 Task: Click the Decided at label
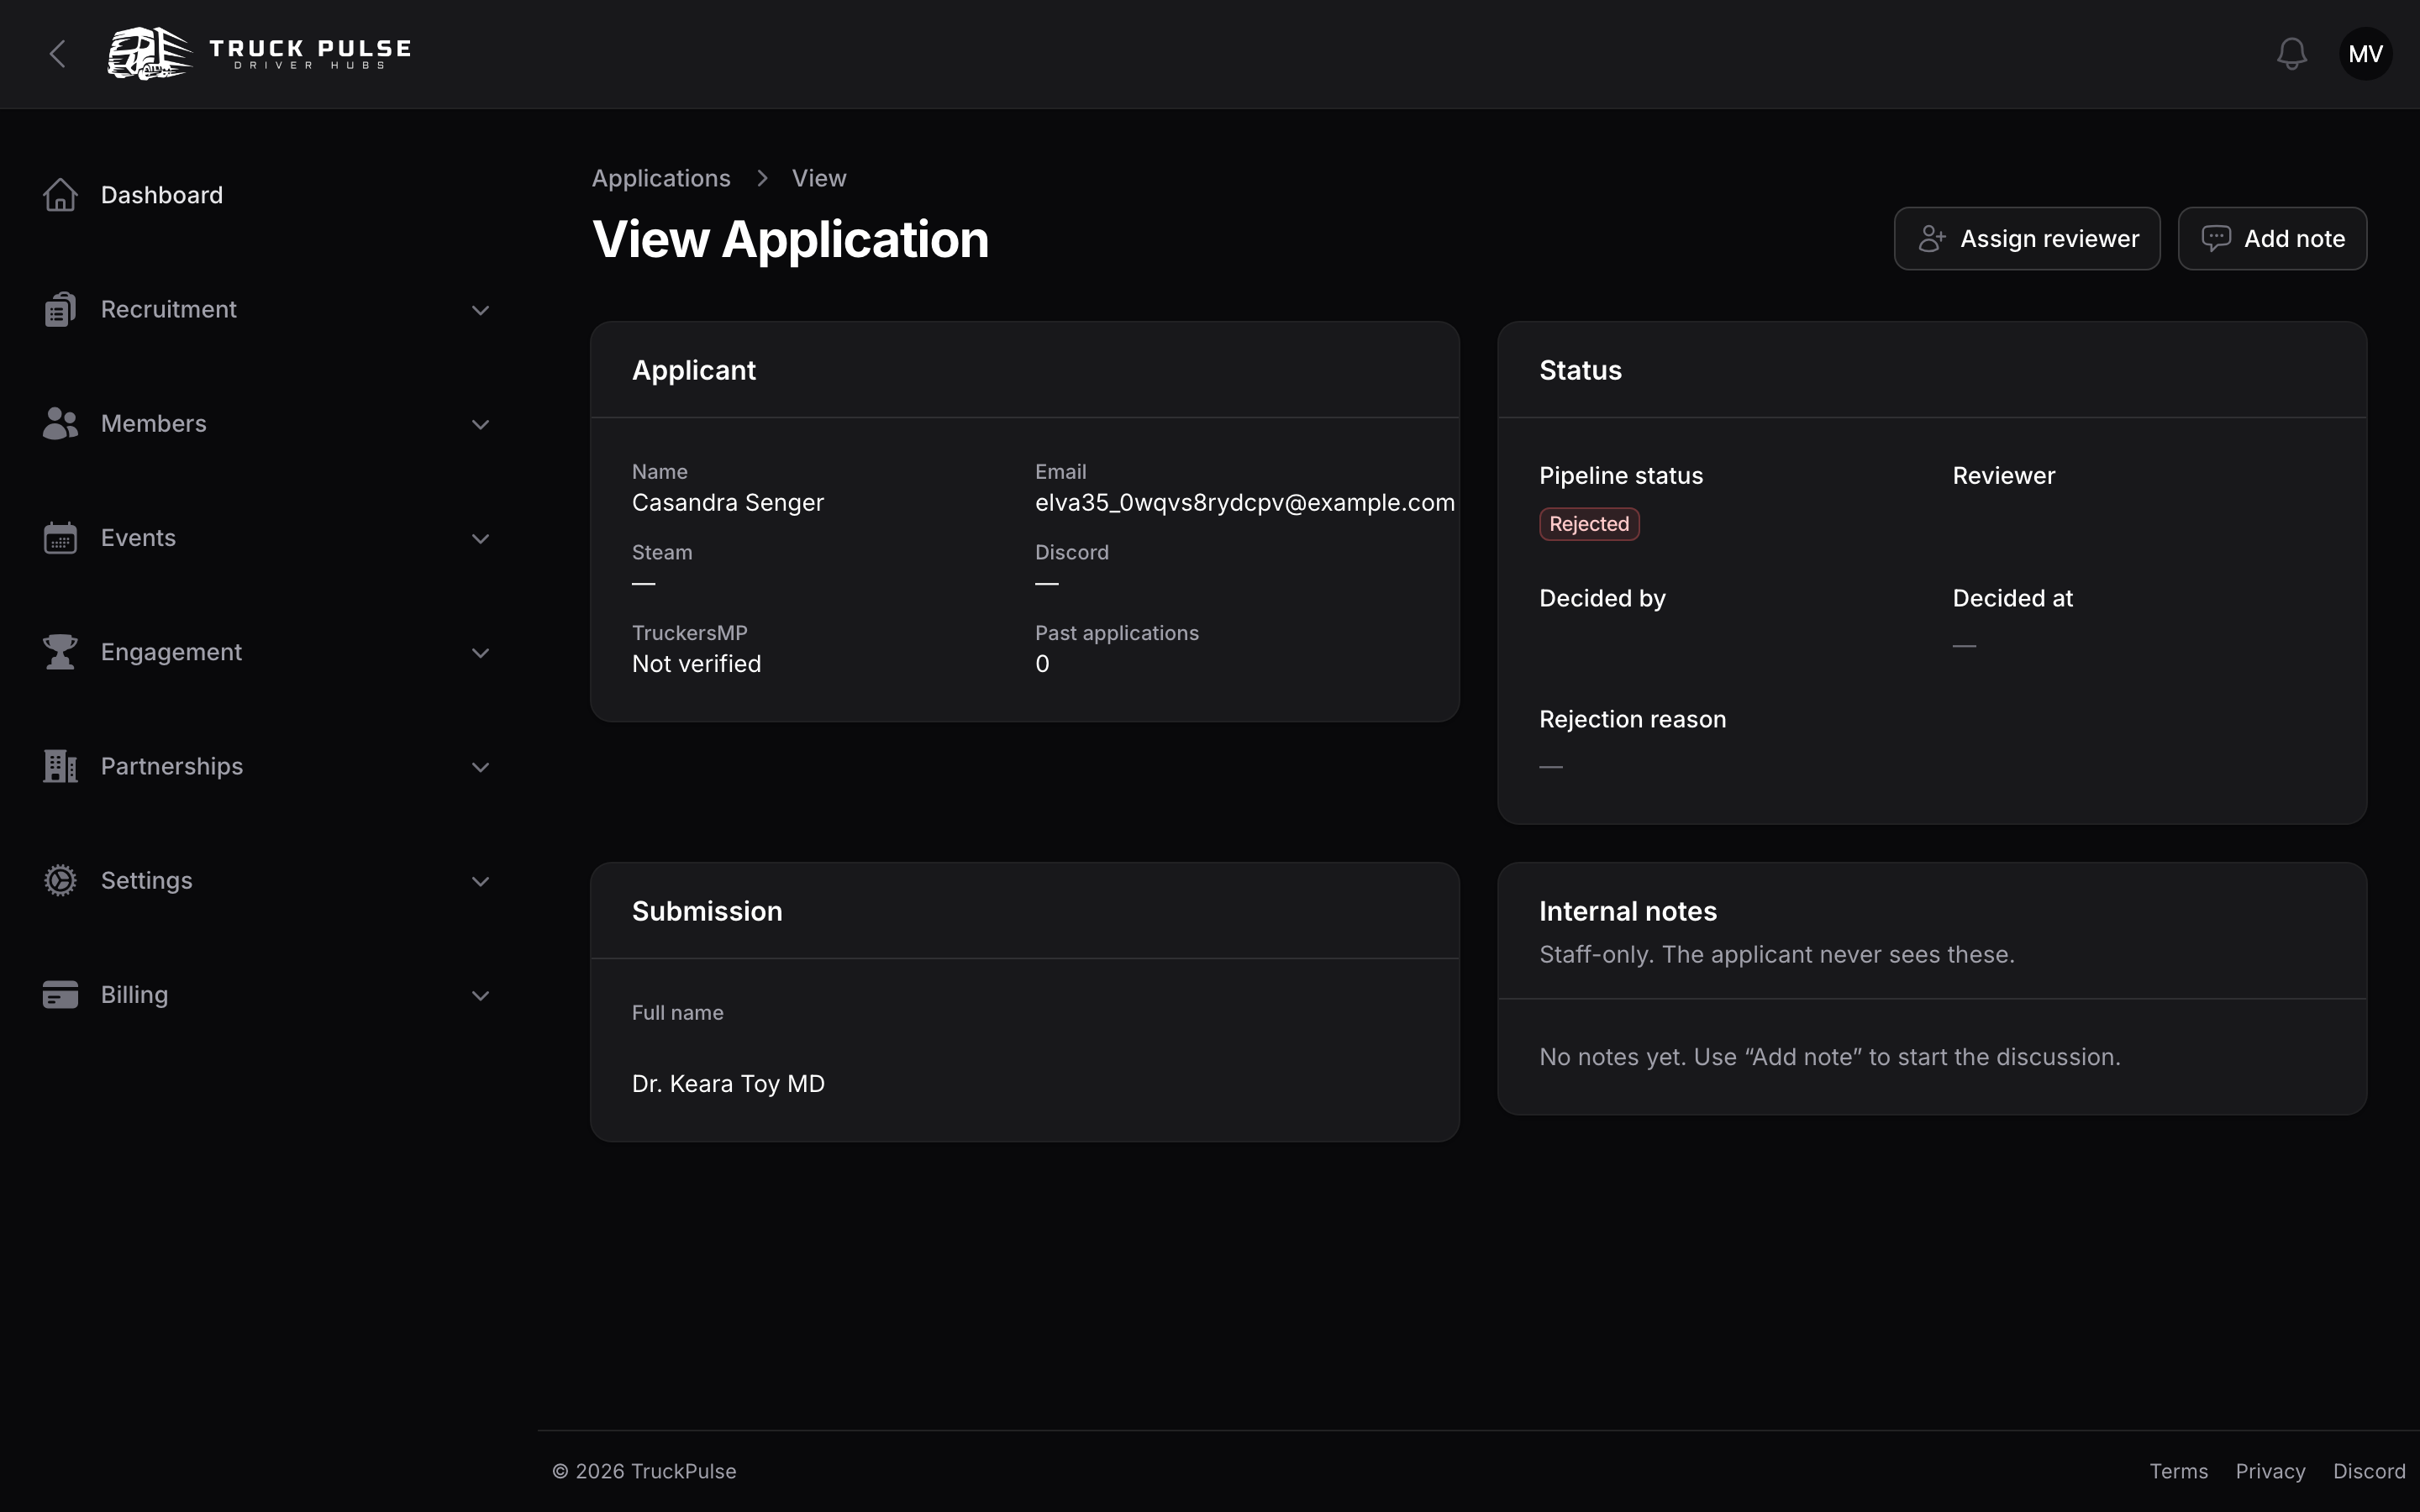coord(2012,598)
